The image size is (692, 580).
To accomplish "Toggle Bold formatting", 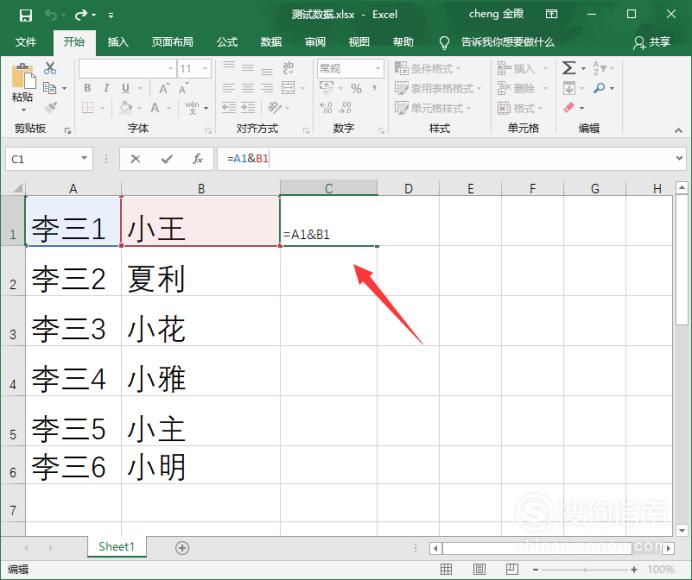I will [87, 88].
